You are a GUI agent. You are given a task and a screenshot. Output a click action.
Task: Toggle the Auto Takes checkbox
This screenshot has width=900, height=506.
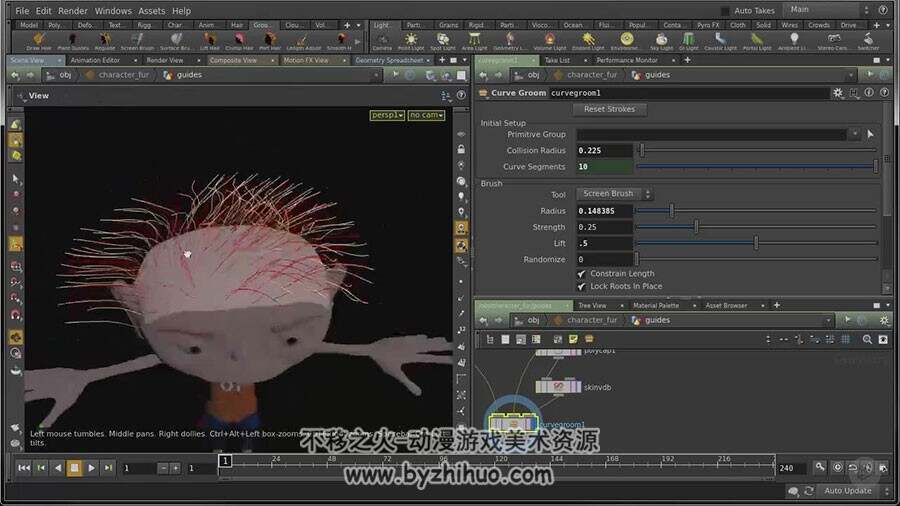point(725,11)
